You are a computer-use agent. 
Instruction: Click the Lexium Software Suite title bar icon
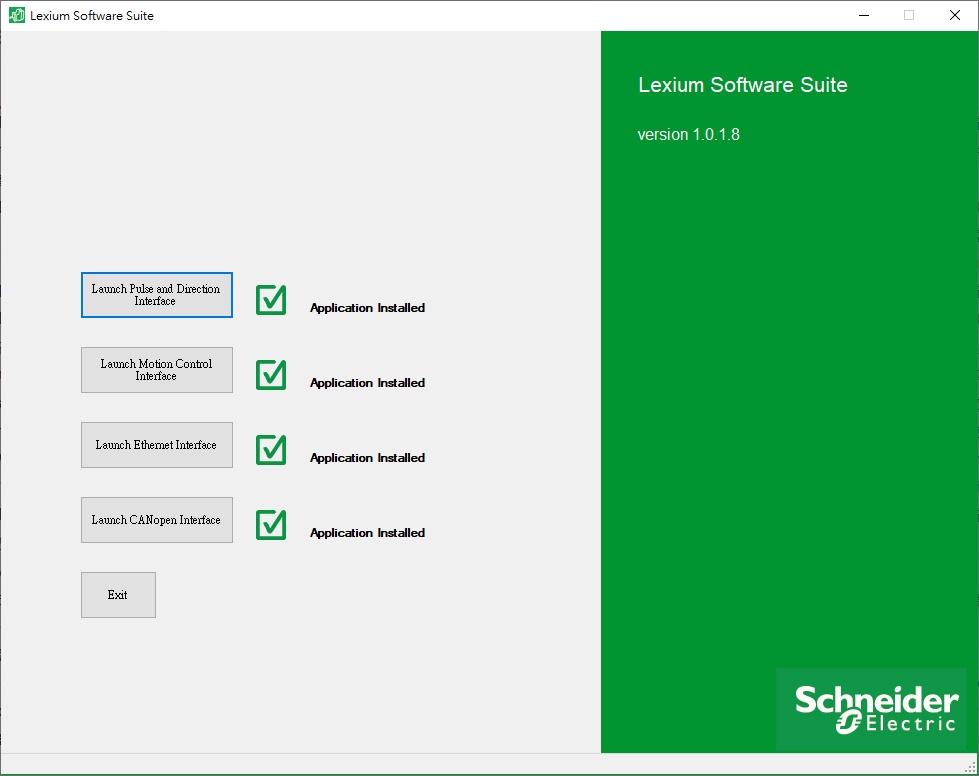click(x=14, y=15)
